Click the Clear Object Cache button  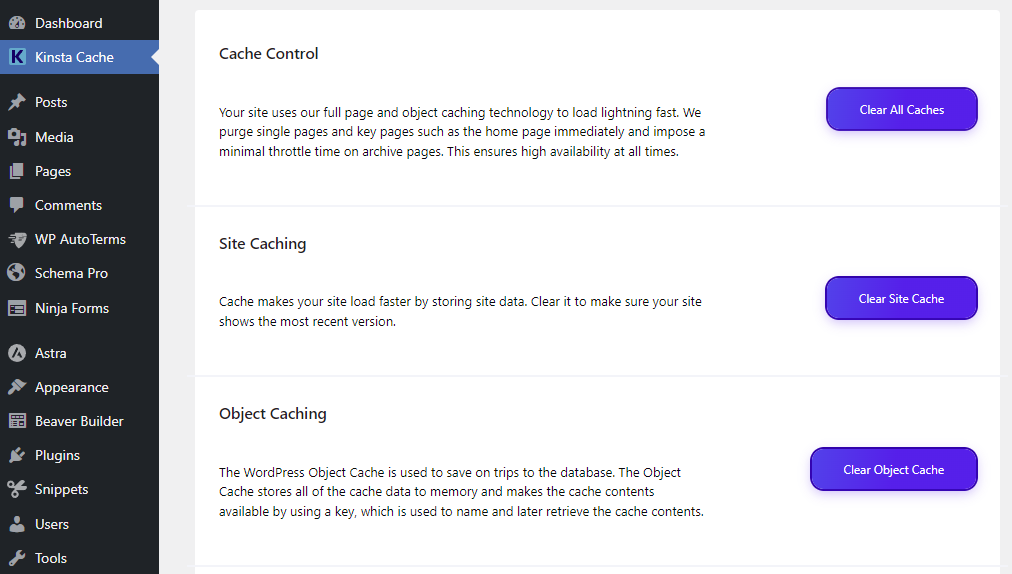point(894,469)
